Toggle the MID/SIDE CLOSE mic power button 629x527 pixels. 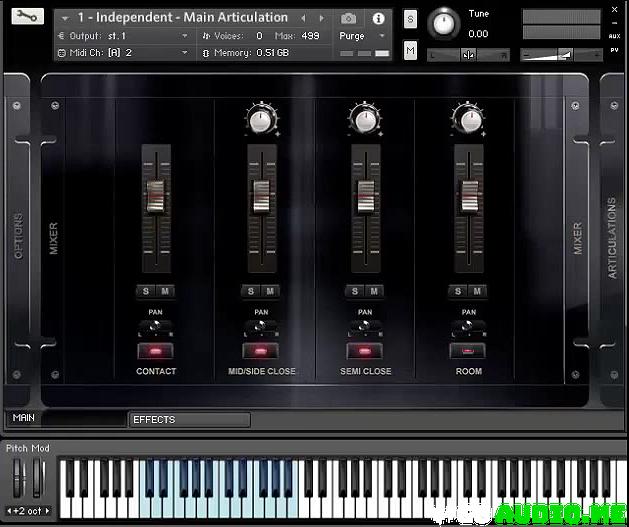click(261, 351)
